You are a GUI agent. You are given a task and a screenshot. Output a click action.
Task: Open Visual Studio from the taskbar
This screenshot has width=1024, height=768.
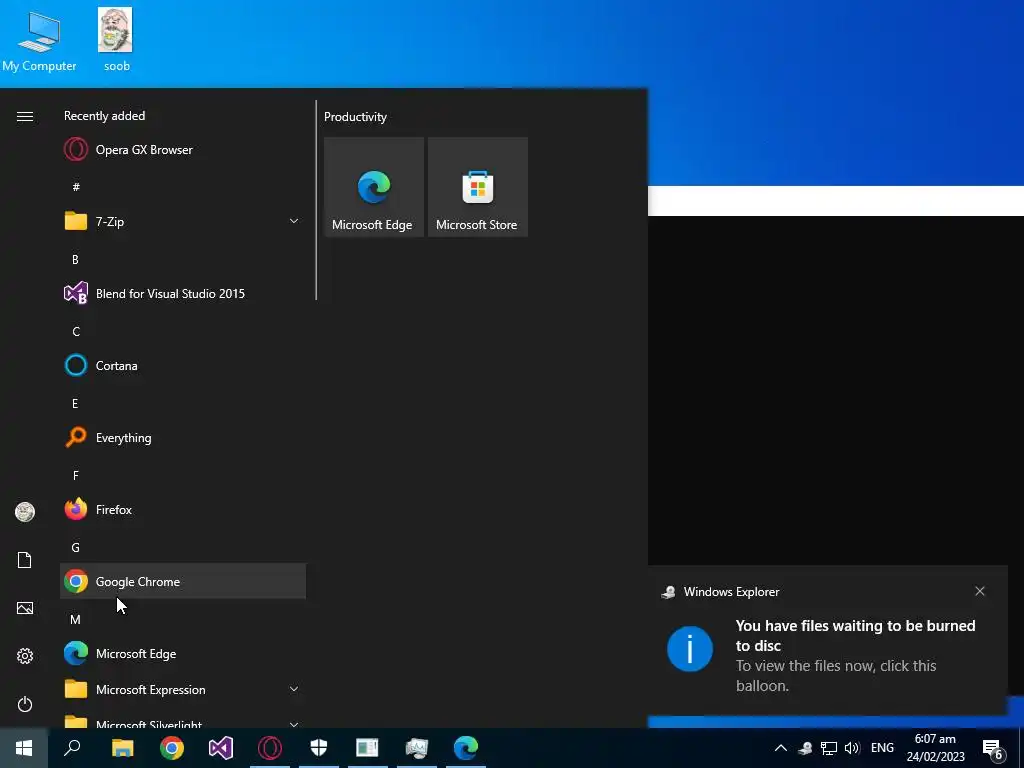coord(221,748)
